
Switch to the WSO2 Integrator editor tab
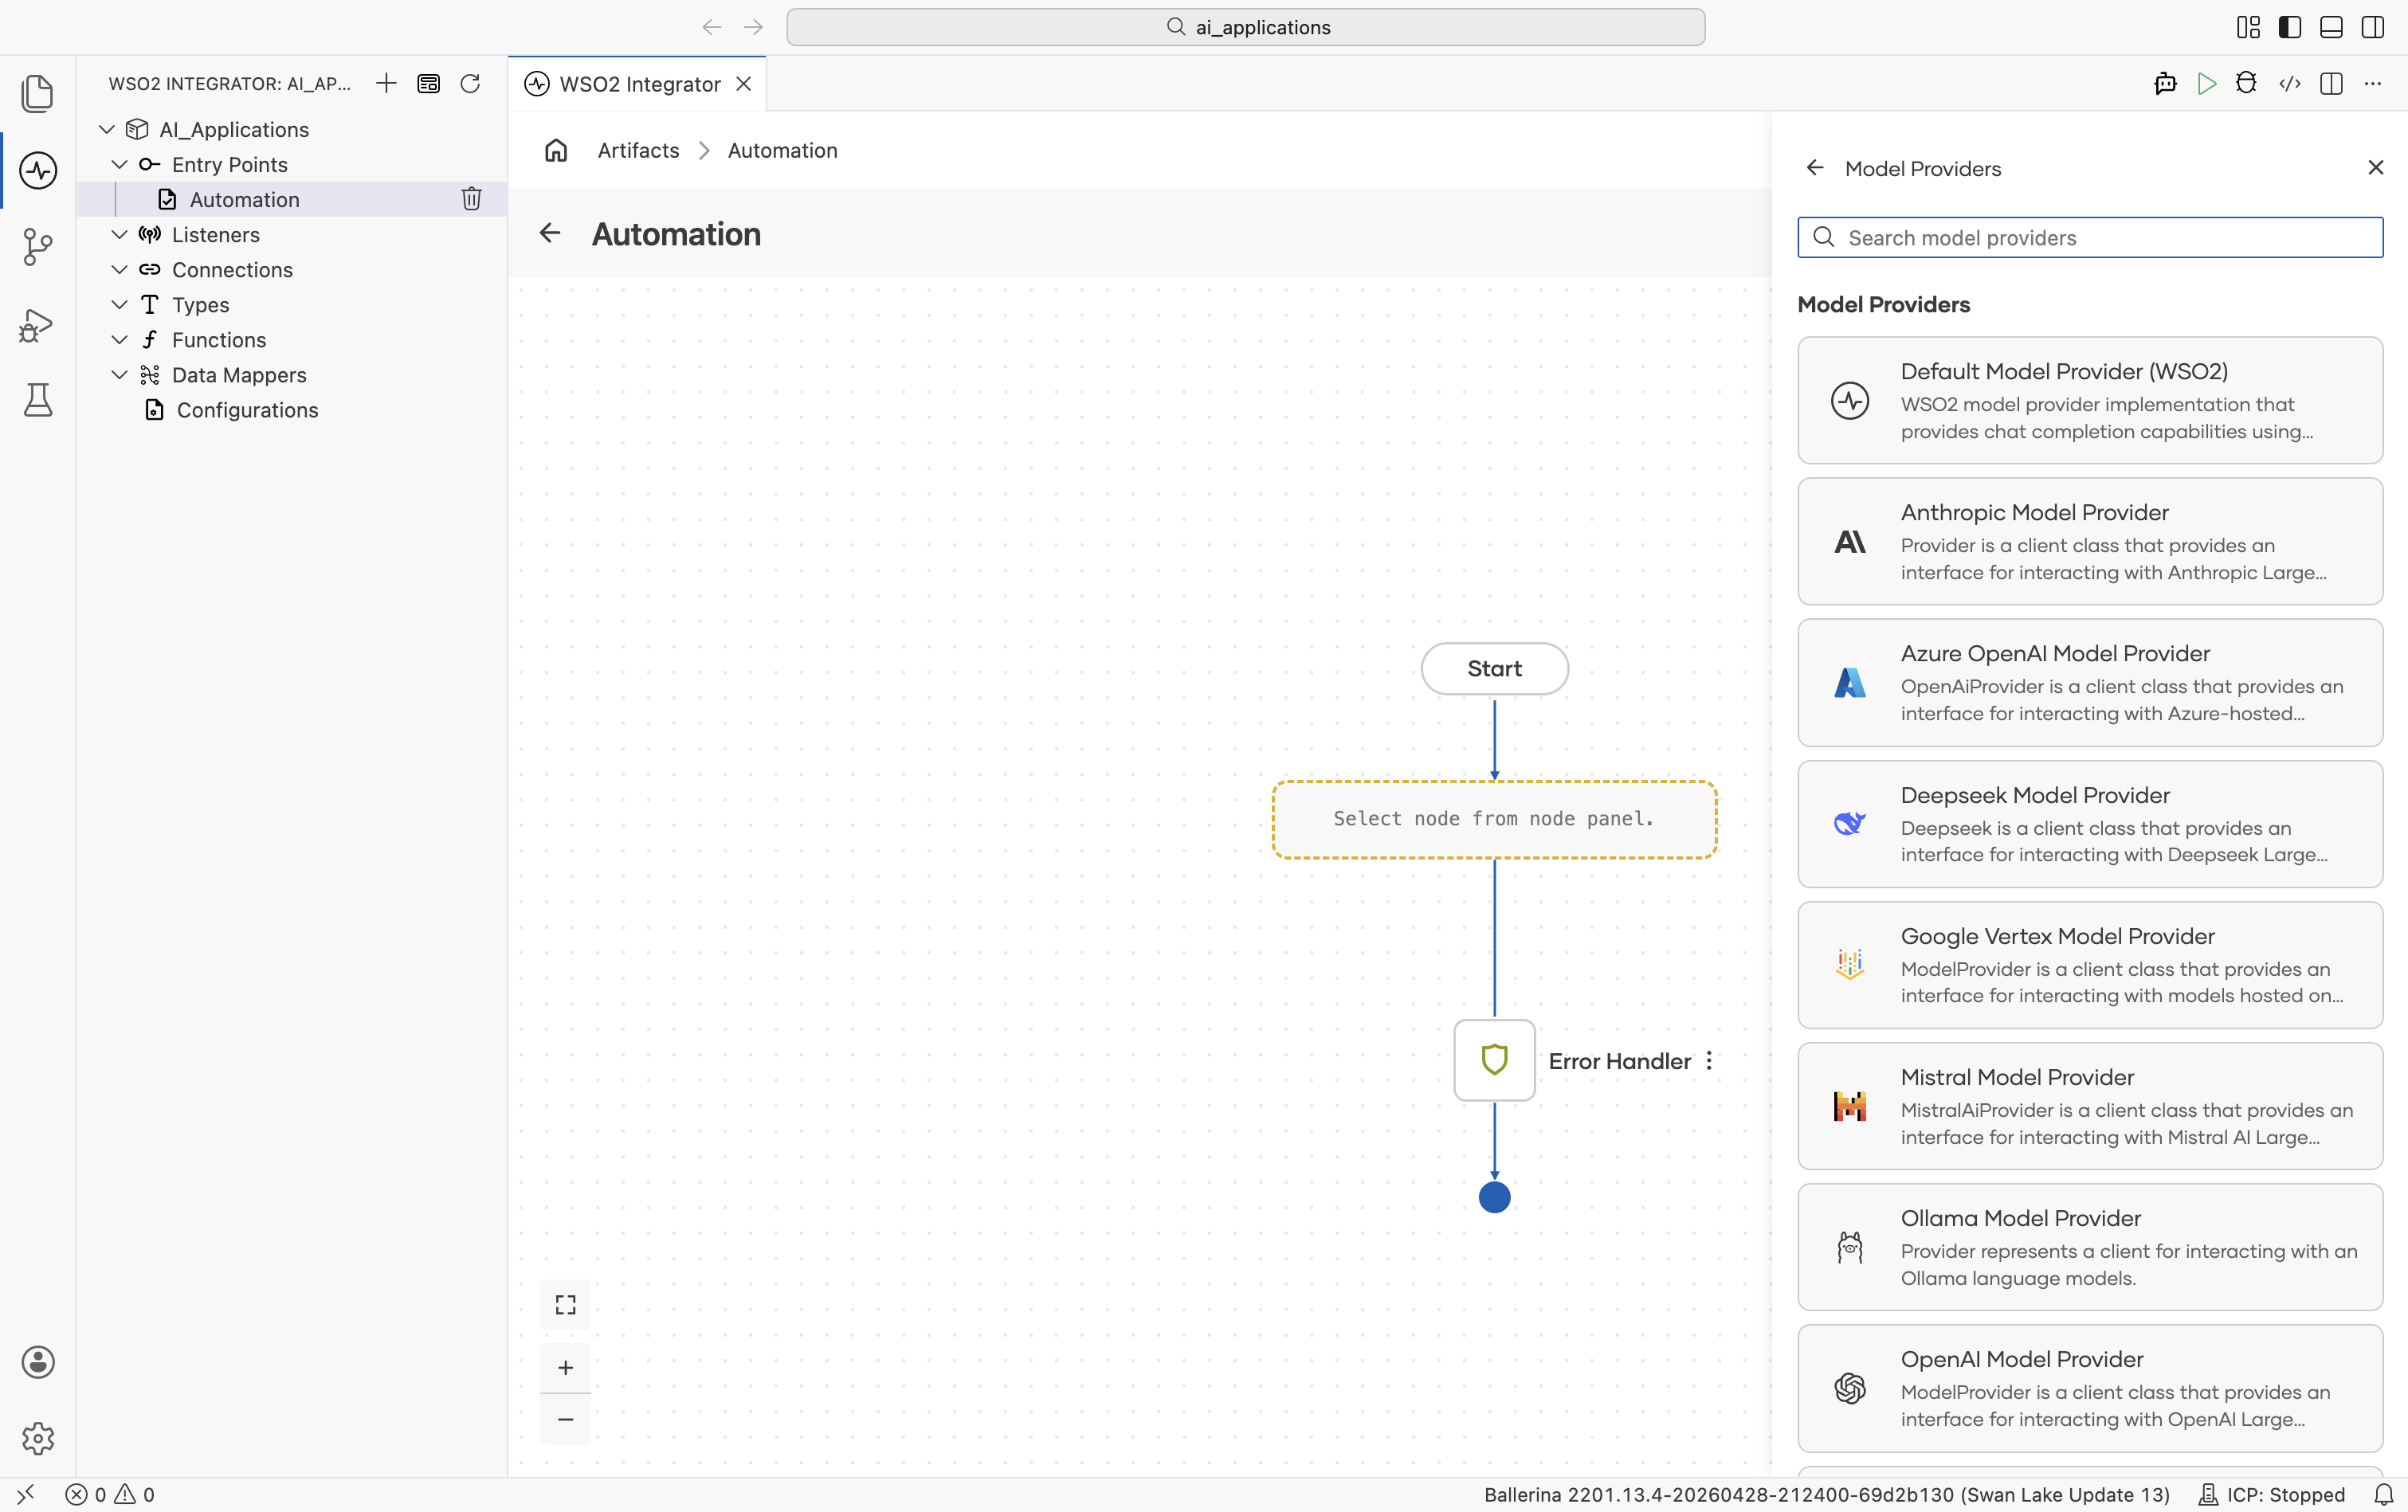(638, 84)
